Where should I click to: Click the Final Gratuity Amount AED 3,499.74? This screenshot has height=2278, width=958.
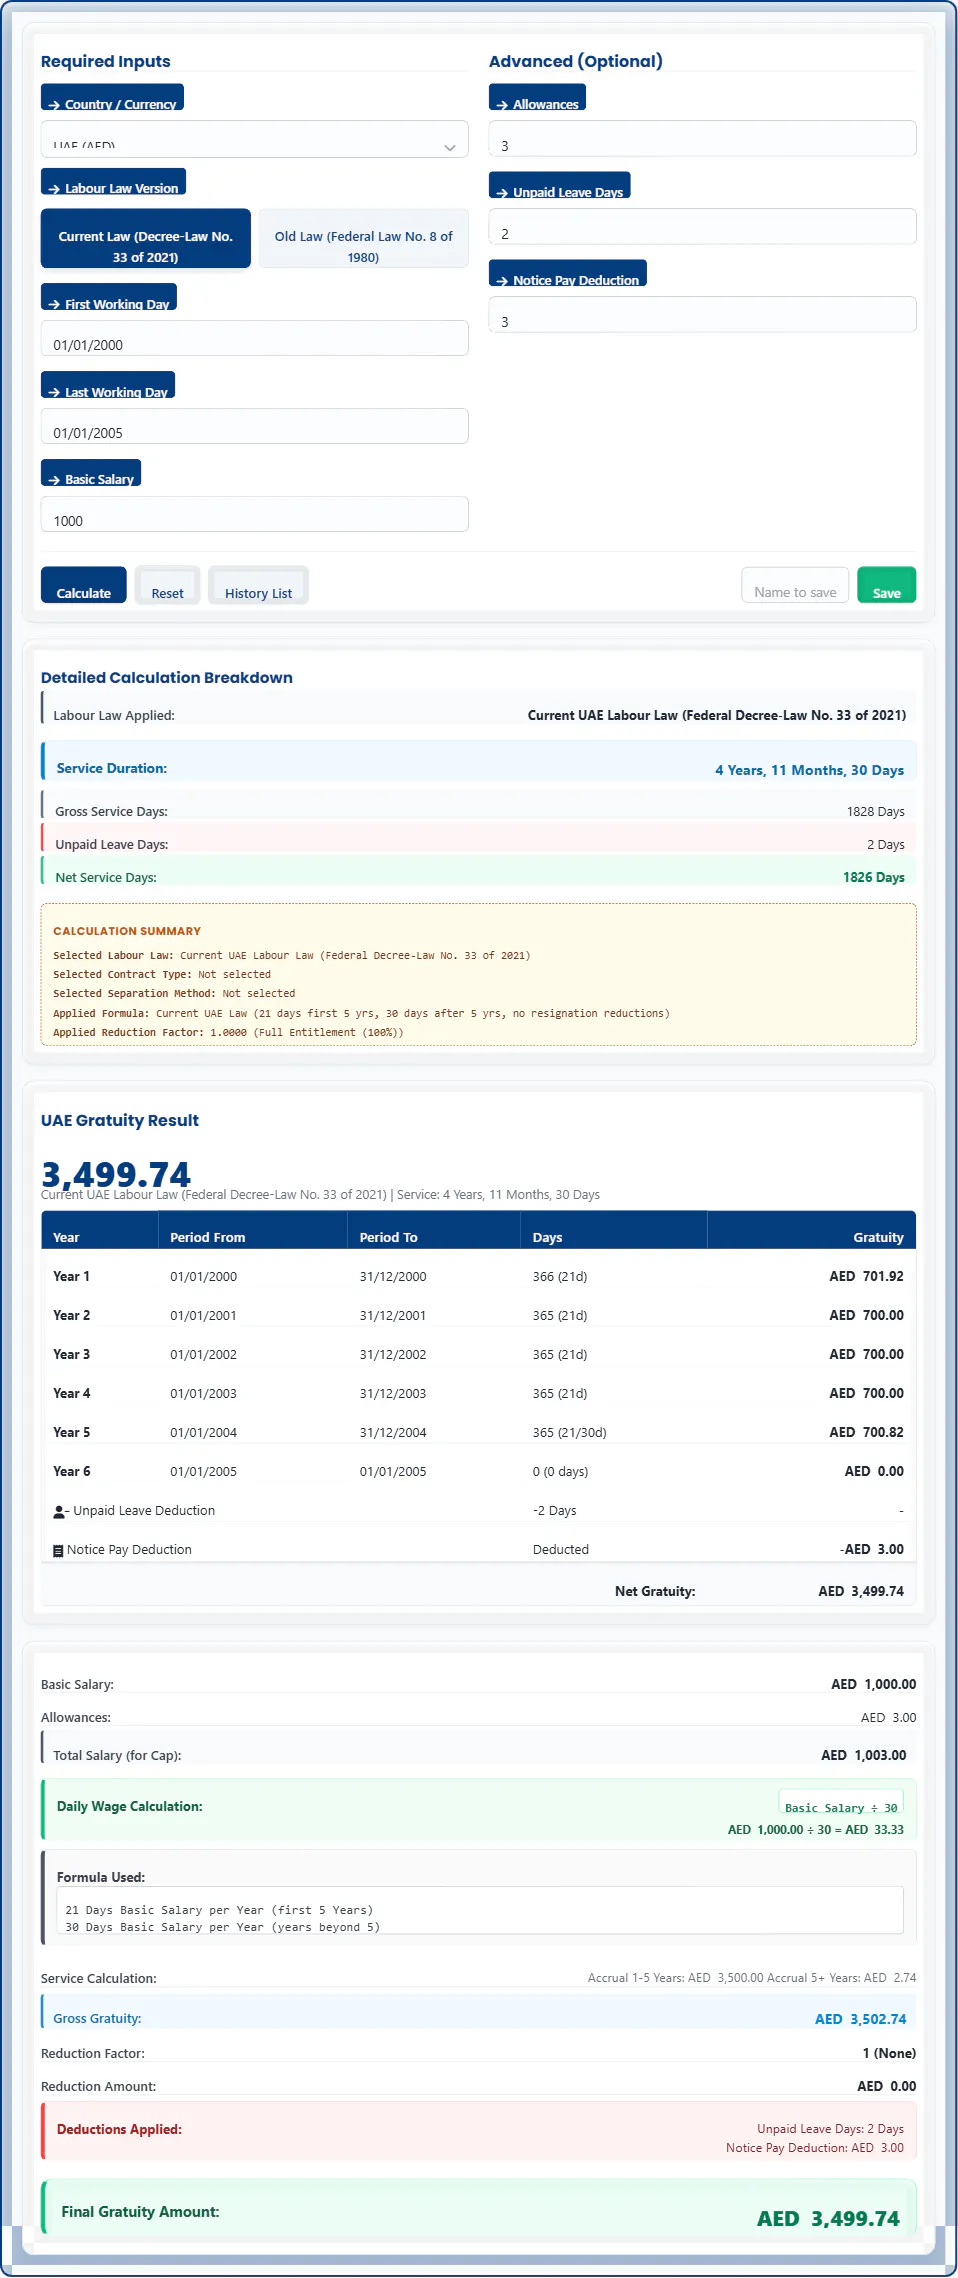click(x=828, y=2218)
